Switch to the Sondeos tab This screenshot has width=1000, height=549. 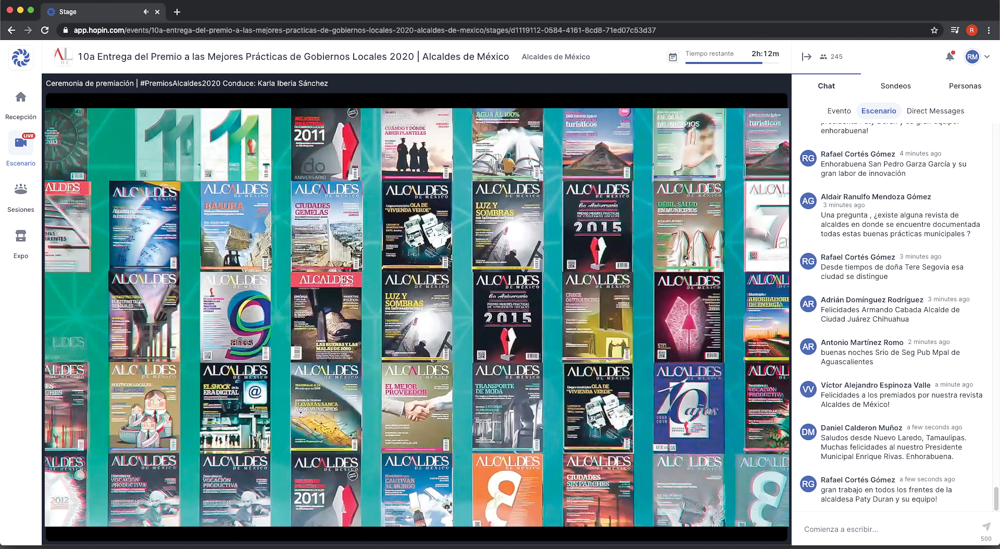click(895, 85)
